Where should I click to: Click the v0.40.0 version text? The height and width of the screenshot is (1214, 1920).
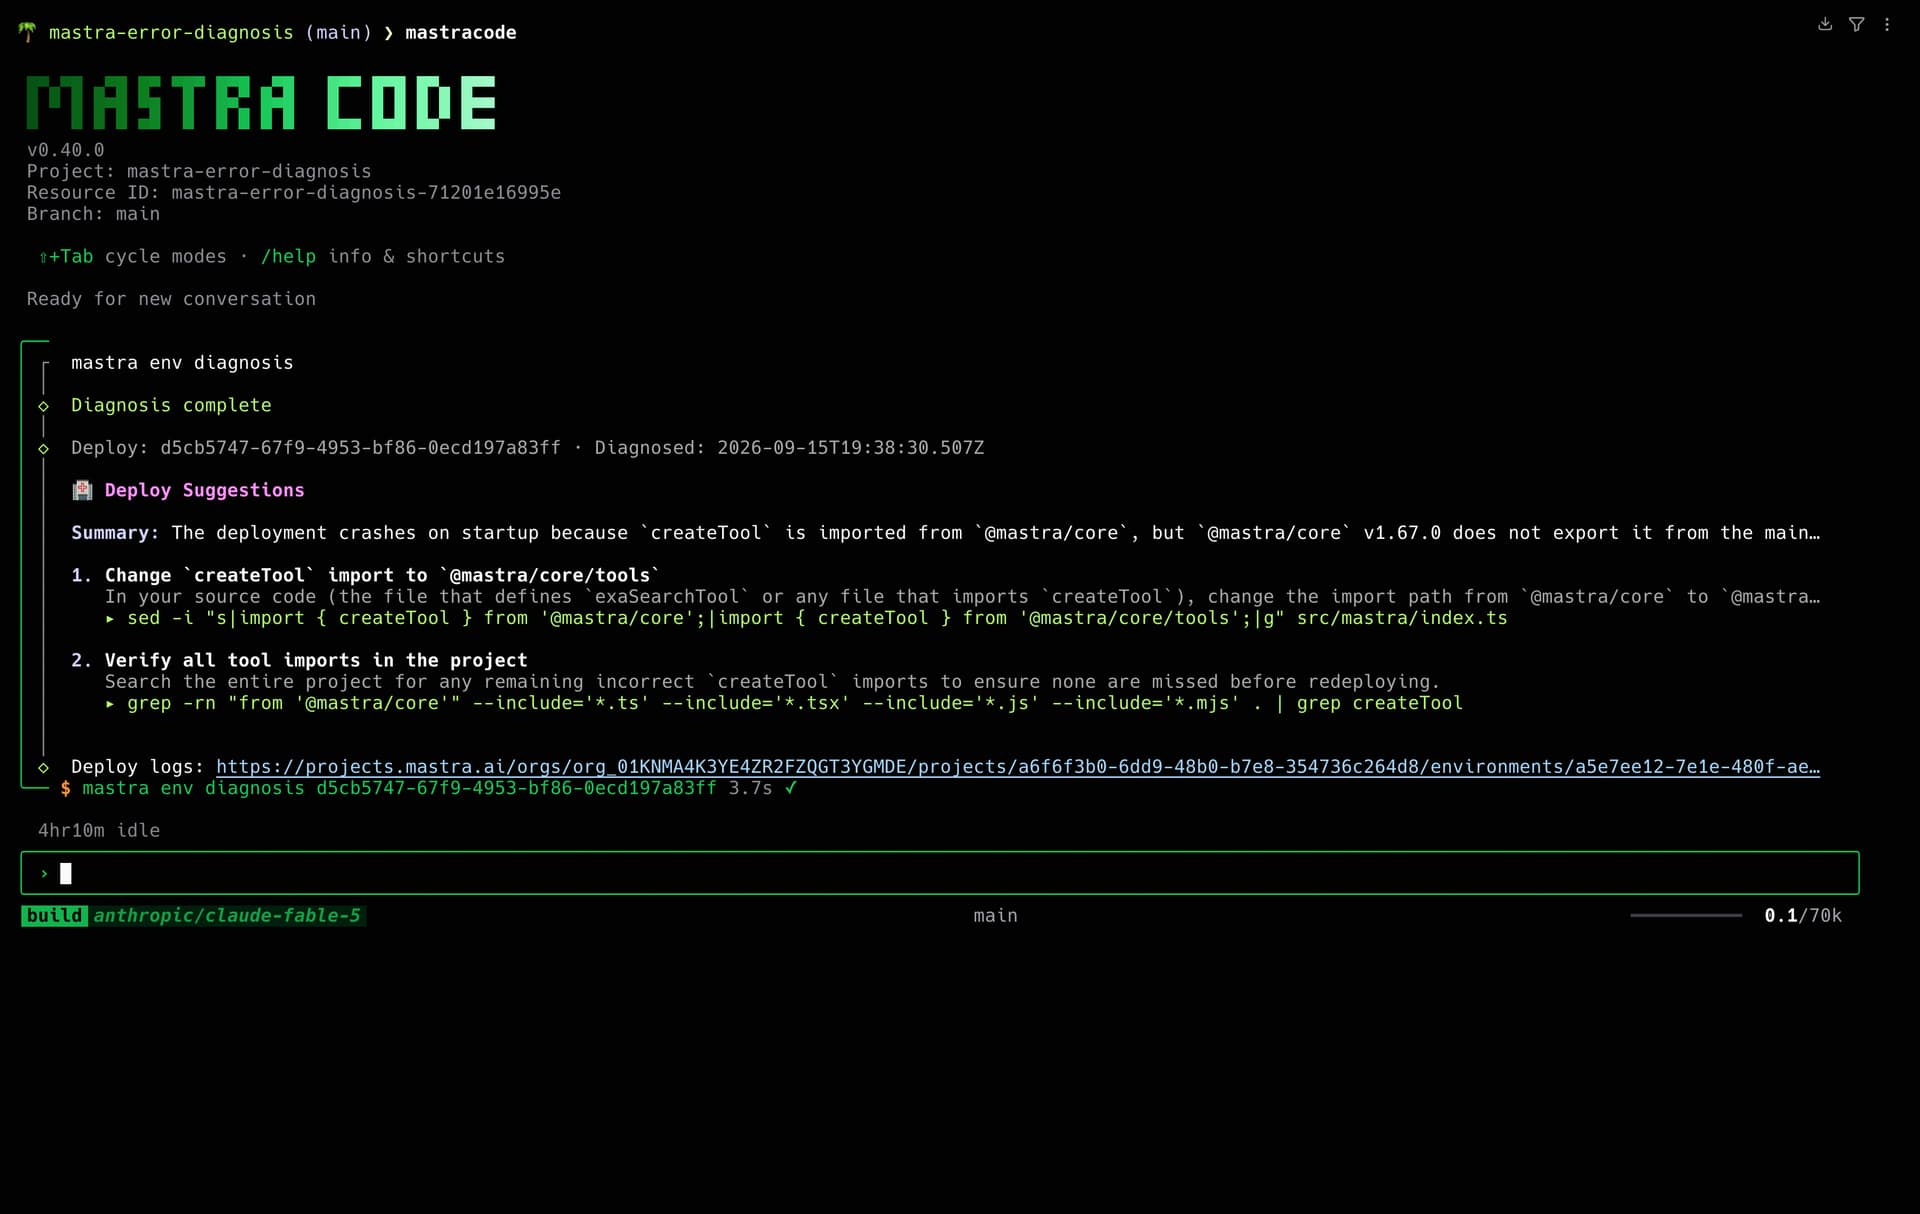tap(65, 150)
